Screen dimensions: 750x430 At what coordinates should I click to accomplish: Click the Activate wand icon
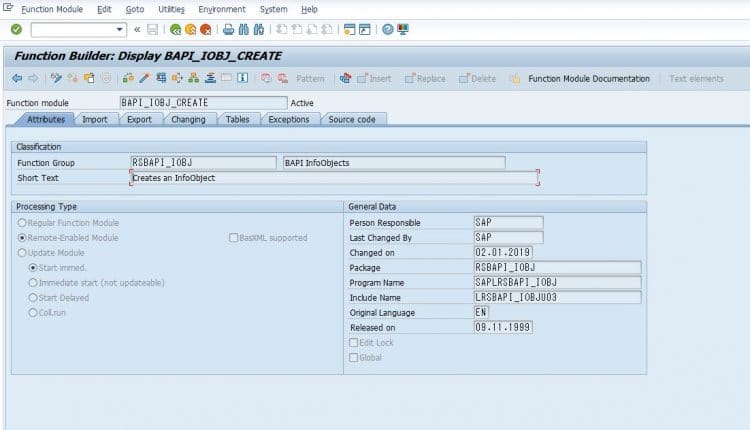pyautogui.click(x=144, y=78)
